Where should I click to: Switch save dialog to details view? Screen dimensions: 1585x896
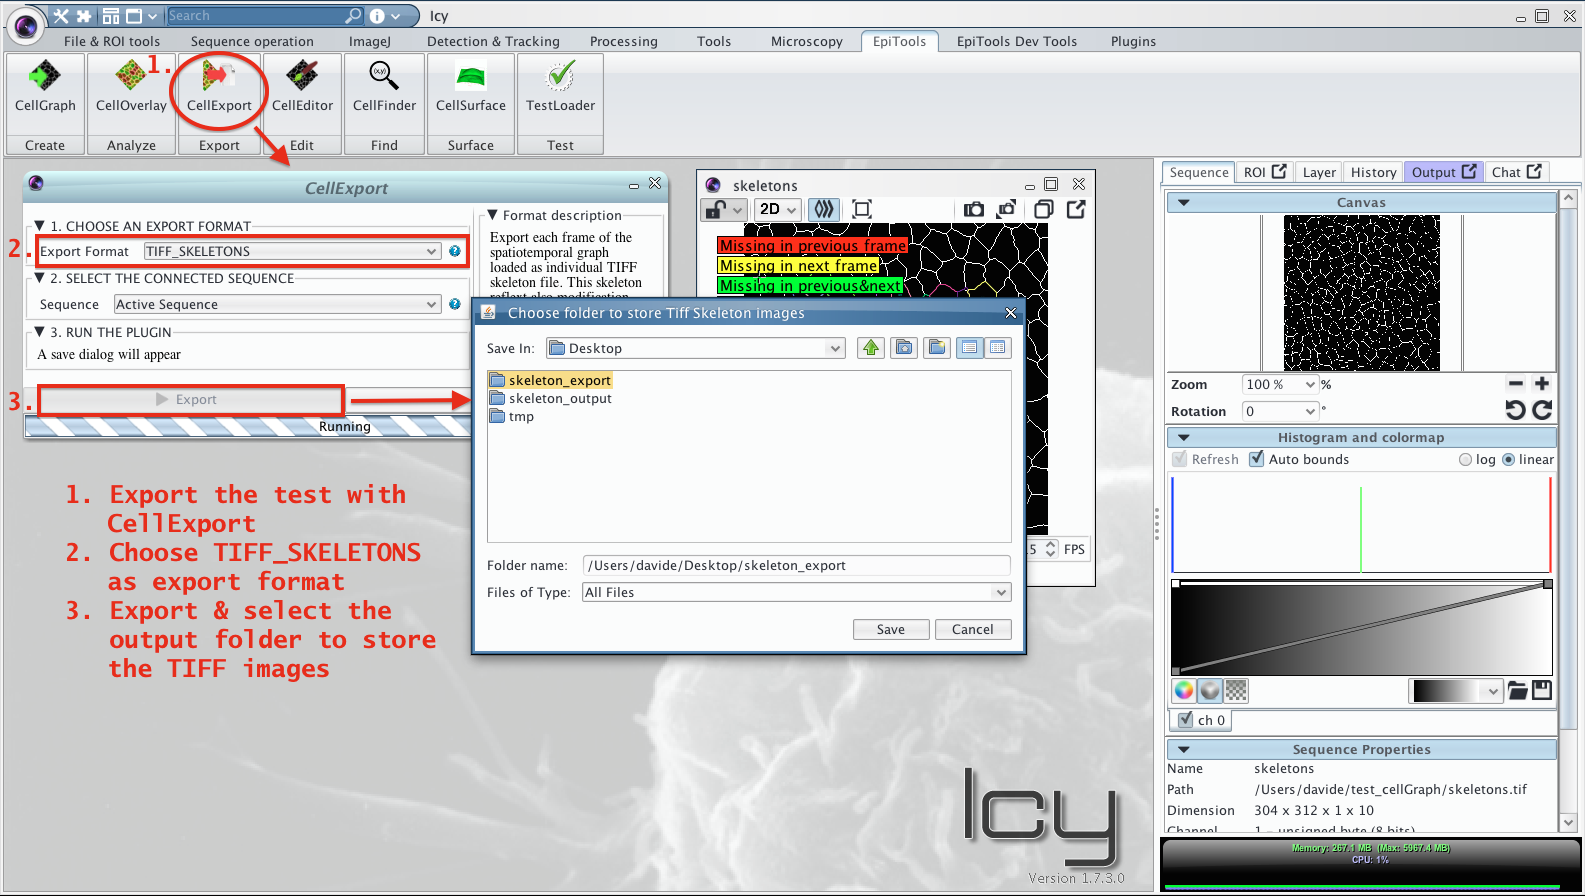pyautogui.click(x=998, y=348)
